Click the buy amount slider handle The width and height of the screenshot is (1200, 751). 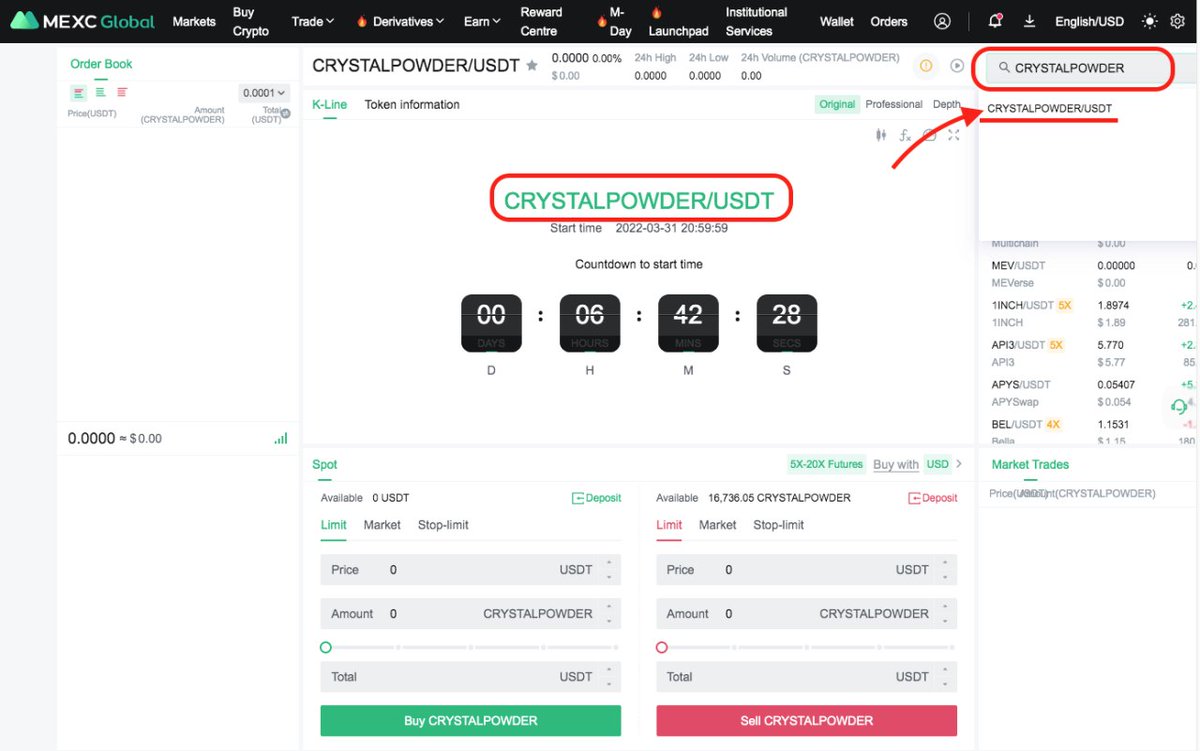[x=326, y=648]
